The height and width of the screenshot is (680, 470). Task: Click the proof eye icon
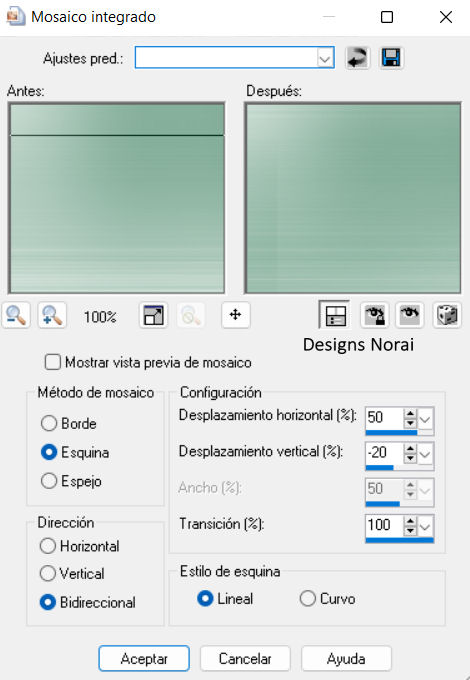(410, 315)
